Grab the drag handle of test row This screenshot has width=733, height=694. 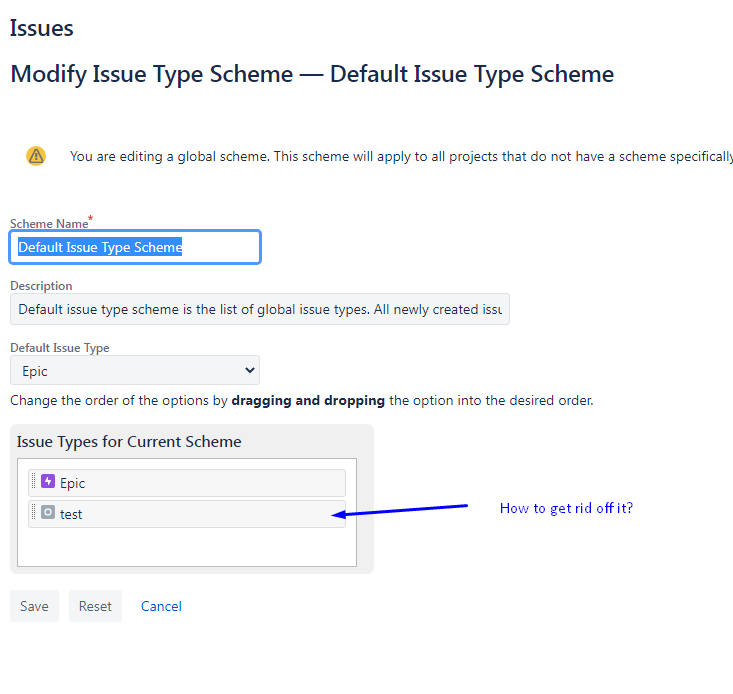click(34, 512)
